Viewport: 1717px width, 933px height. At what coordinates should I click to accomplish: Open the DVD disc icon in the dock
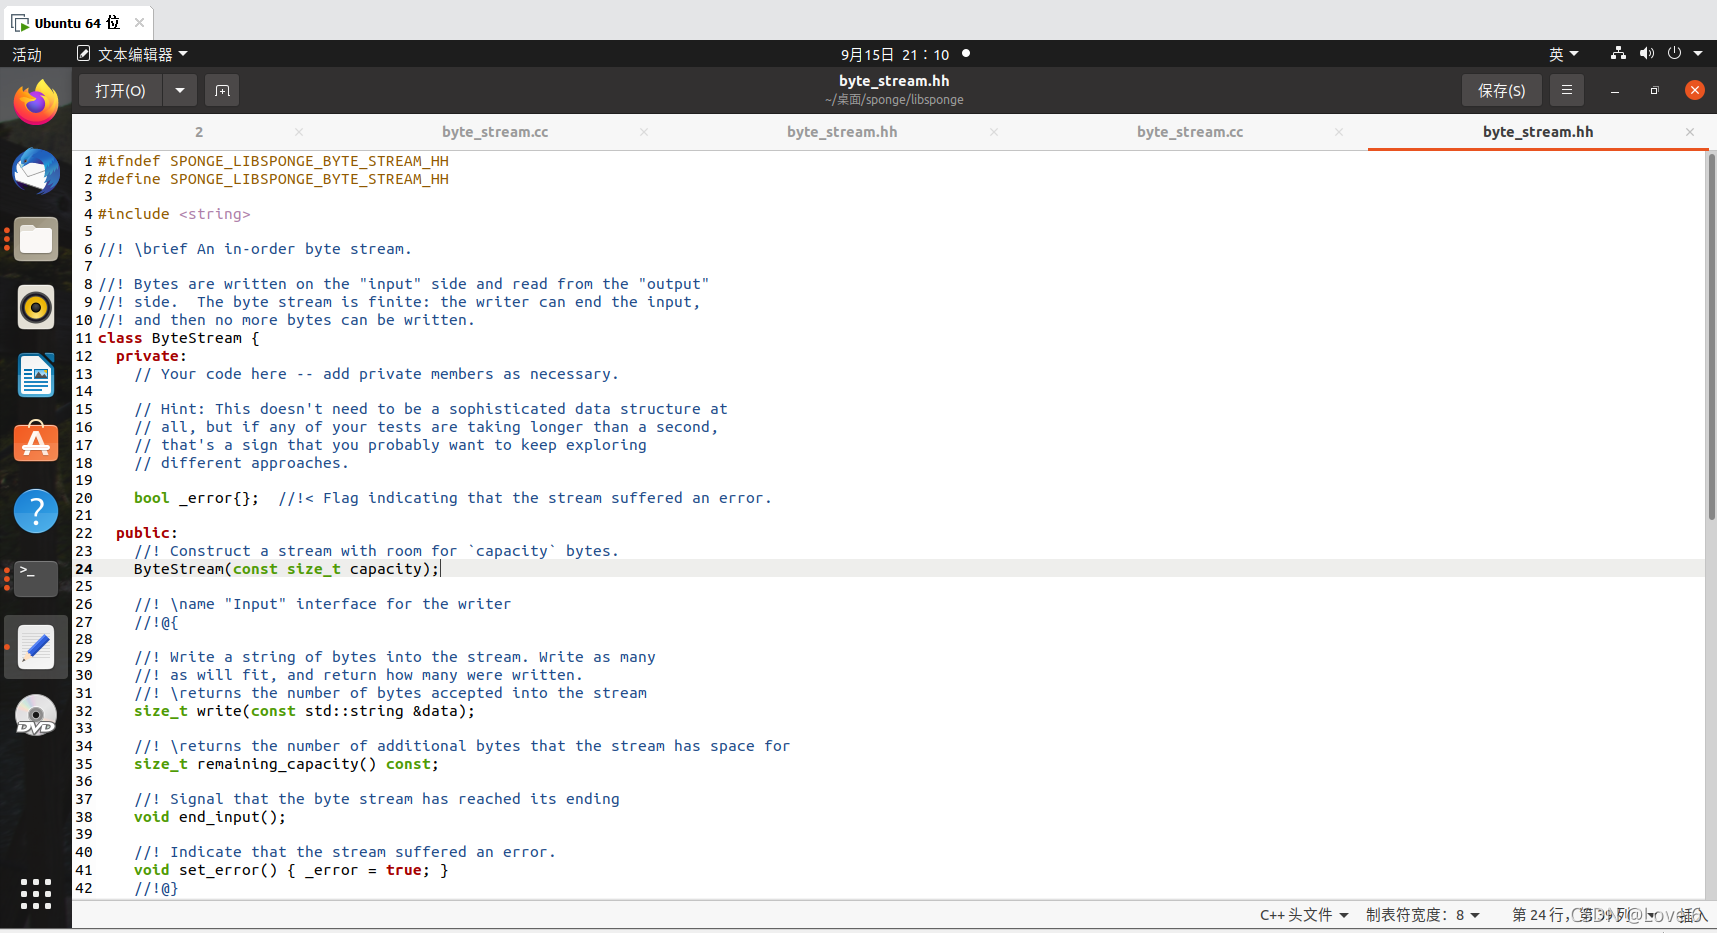click(x=36, y=715)
